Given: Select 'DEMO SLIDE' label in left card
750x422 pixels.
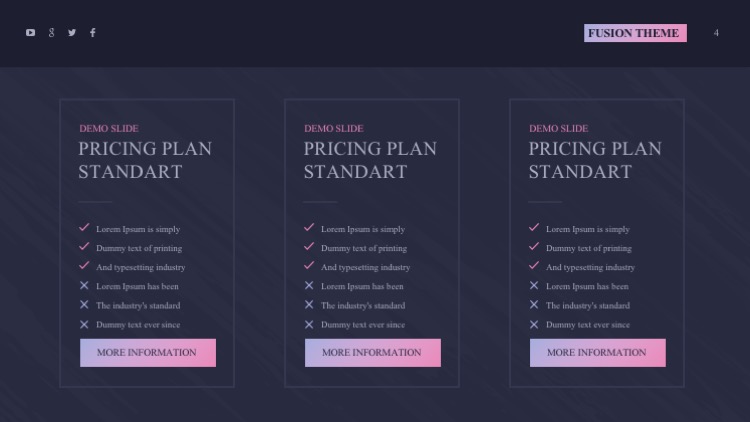Looking at the screenshot, I should point(109,128).
